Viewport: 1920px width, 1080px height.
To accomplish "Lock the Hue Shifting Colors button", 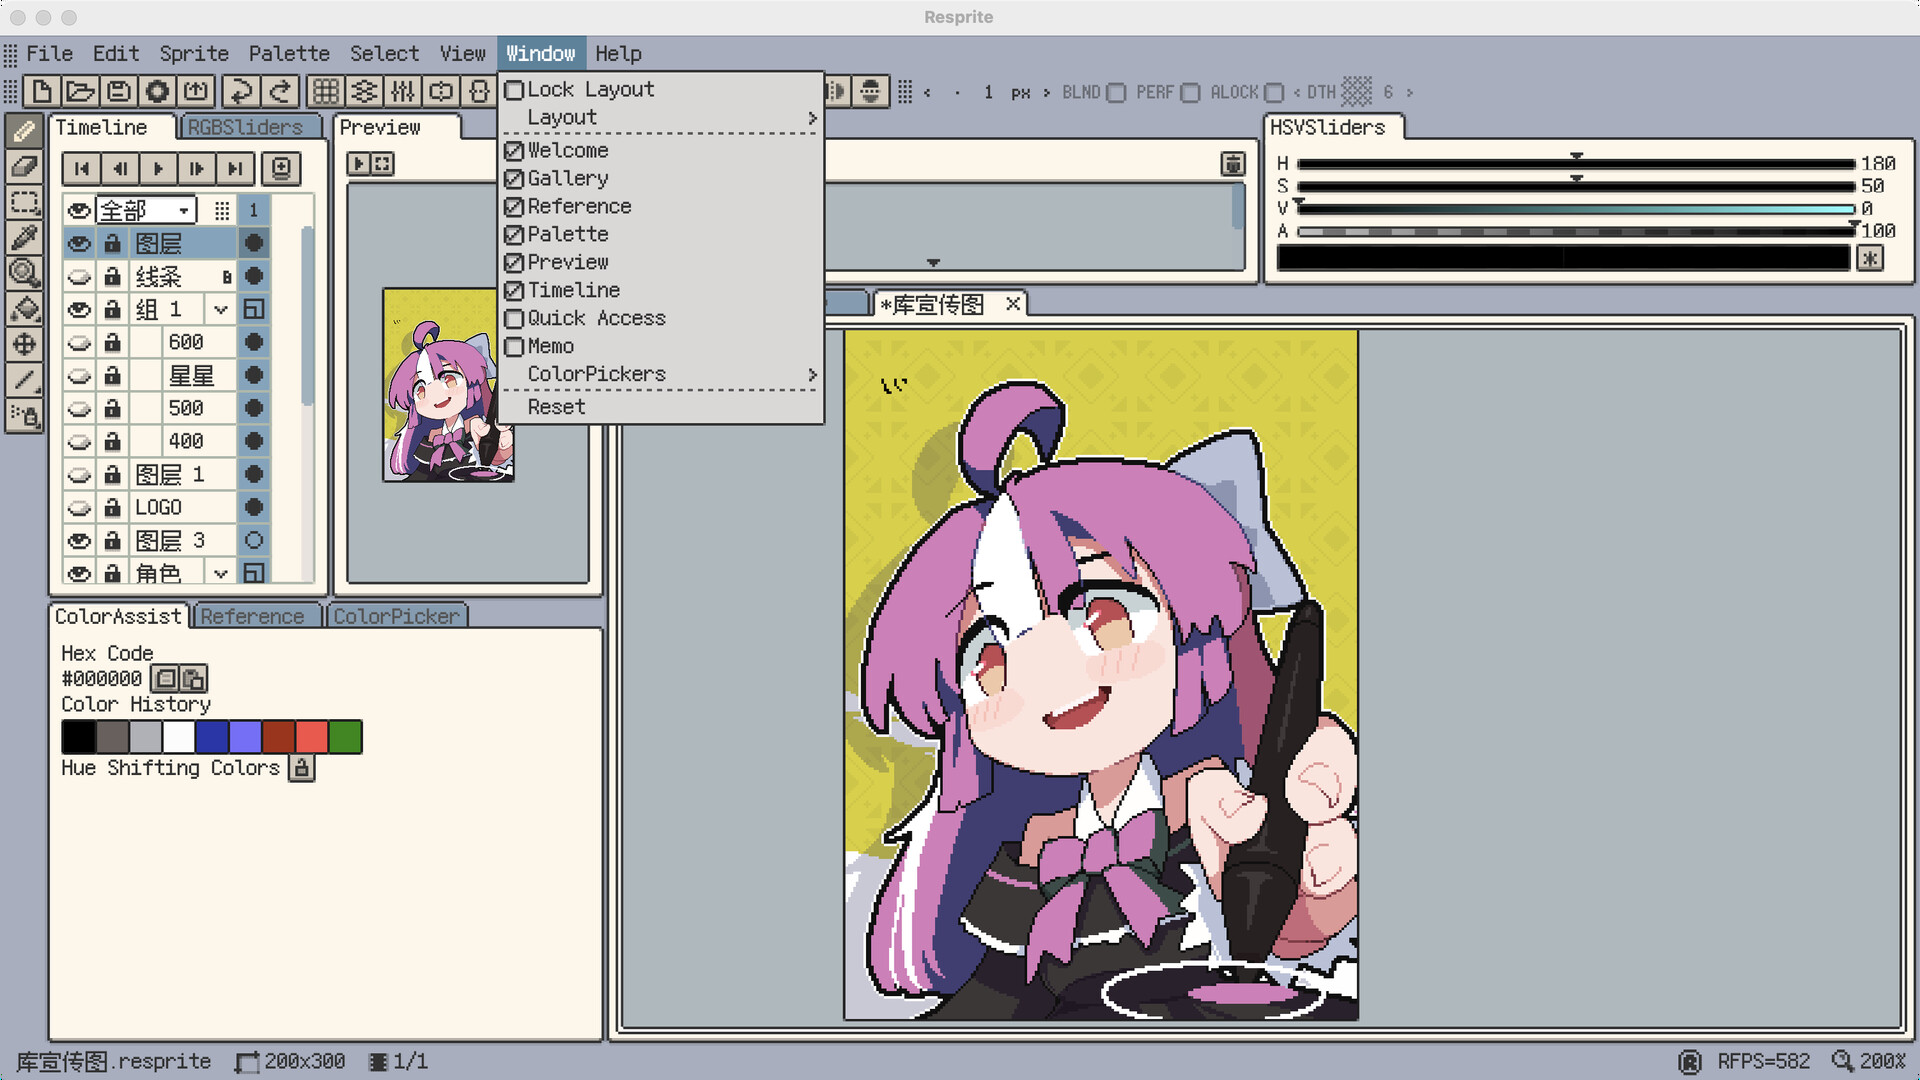I will click(302, 768).
